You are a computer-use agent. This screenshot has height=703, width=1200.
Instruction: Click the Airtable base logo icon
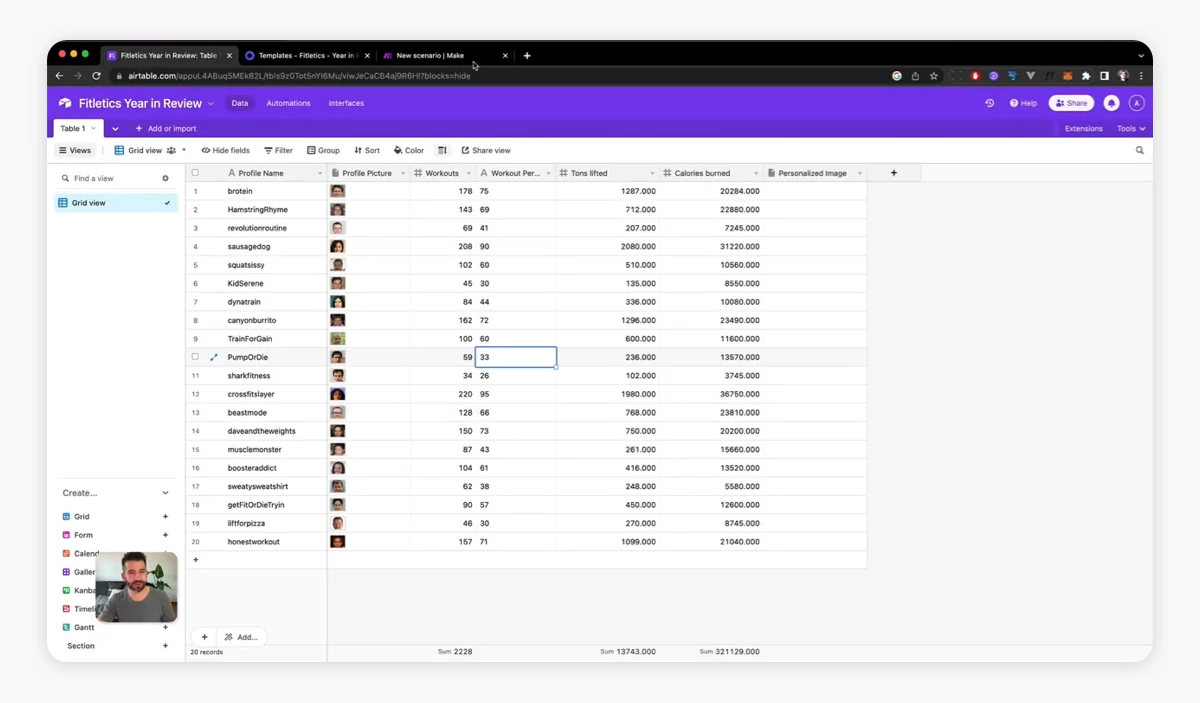[x=65, y=103]
